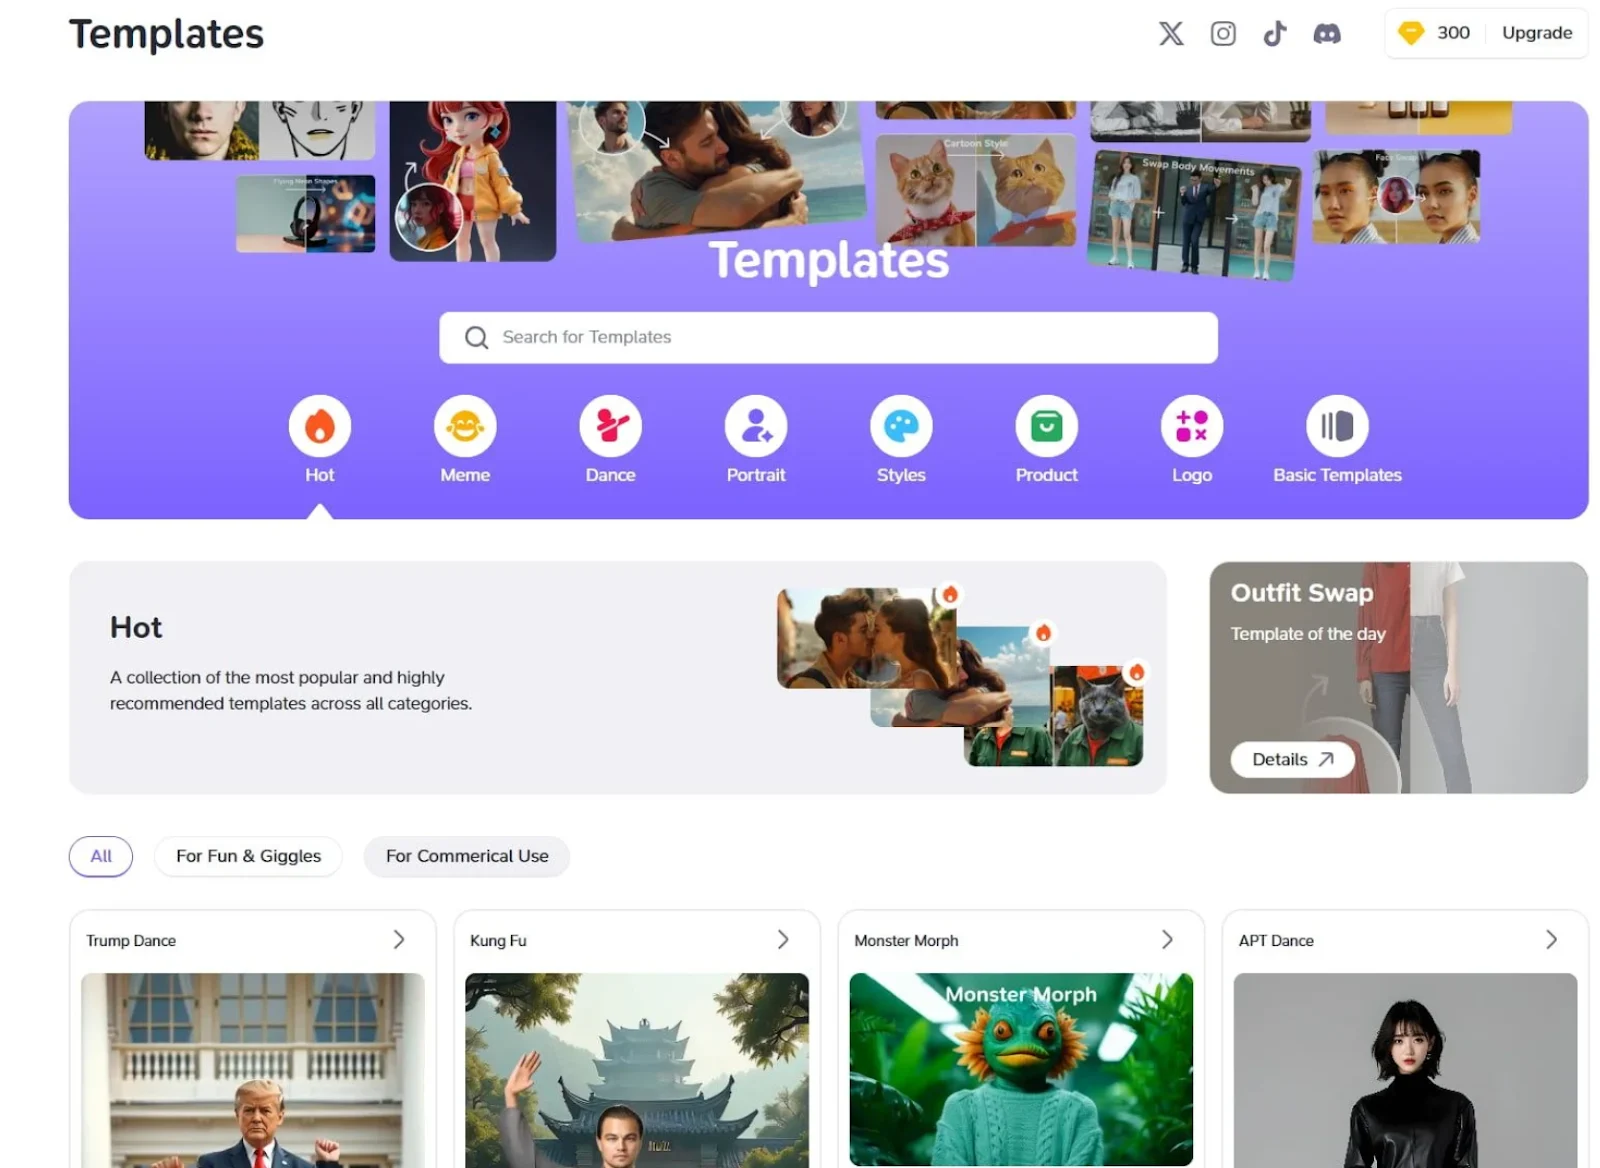Image resolution: width=1600 pixels, height=1168 pixels.
Task: Open the Instagram social icon
Action: pyautogui.click(x=1222, y=34)
